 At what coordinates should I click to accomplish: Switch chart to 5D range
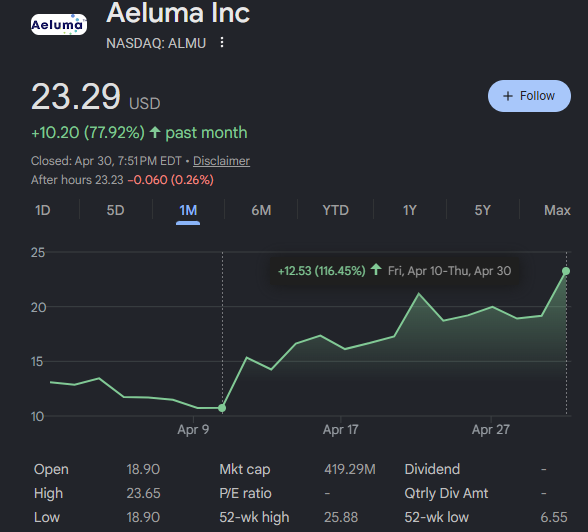pos(116,210)
